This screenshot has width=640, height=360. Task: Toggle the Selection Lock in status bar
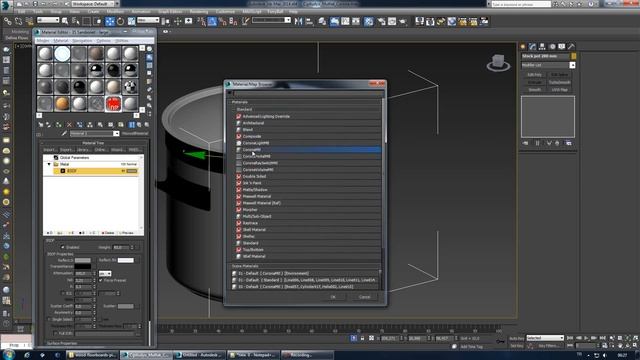362,338
